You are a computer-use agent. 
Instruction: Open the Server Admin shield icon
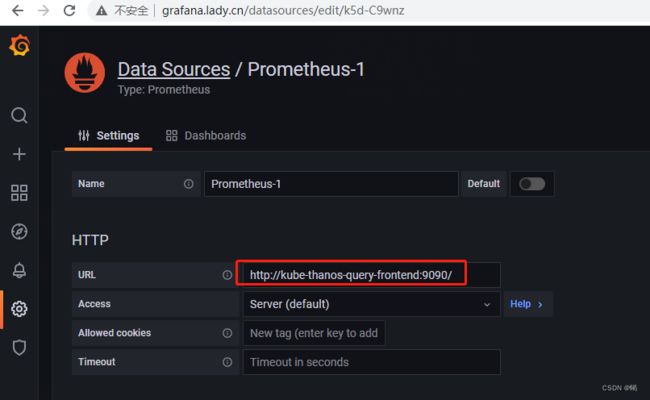coord(19,347)
